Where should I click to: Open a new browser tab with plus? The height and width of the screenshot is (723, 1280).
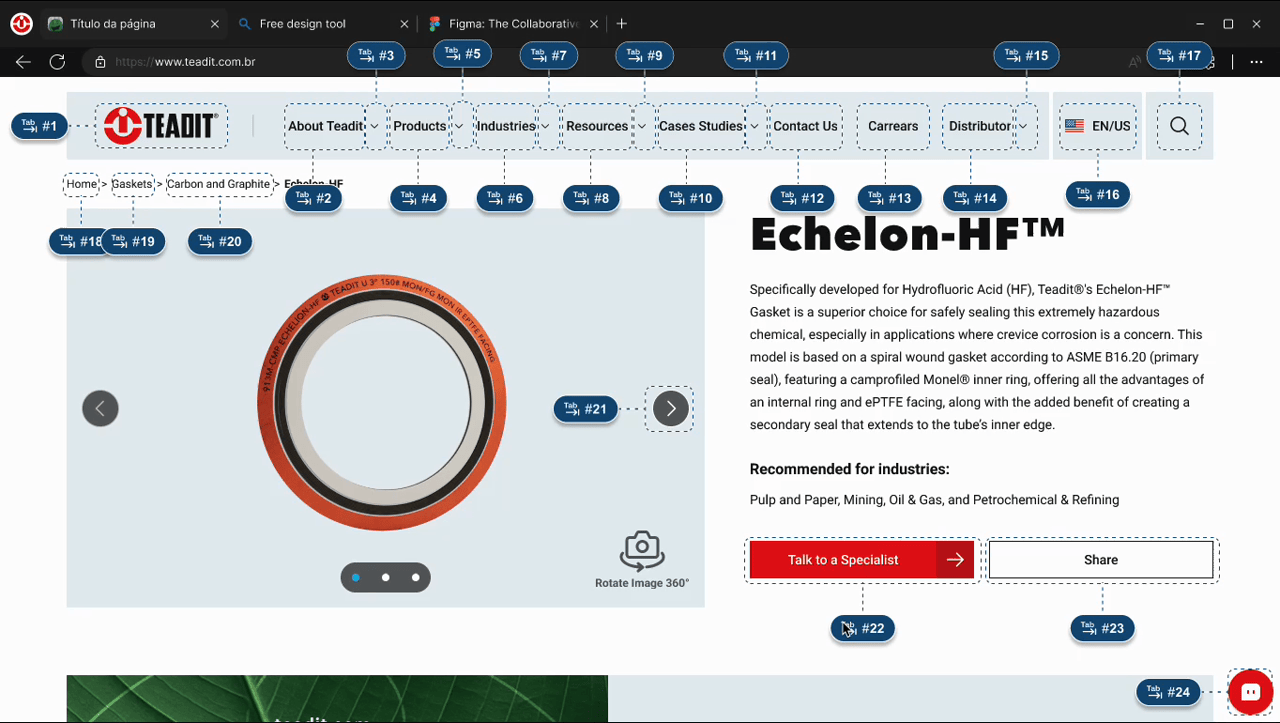click(621, 23)
